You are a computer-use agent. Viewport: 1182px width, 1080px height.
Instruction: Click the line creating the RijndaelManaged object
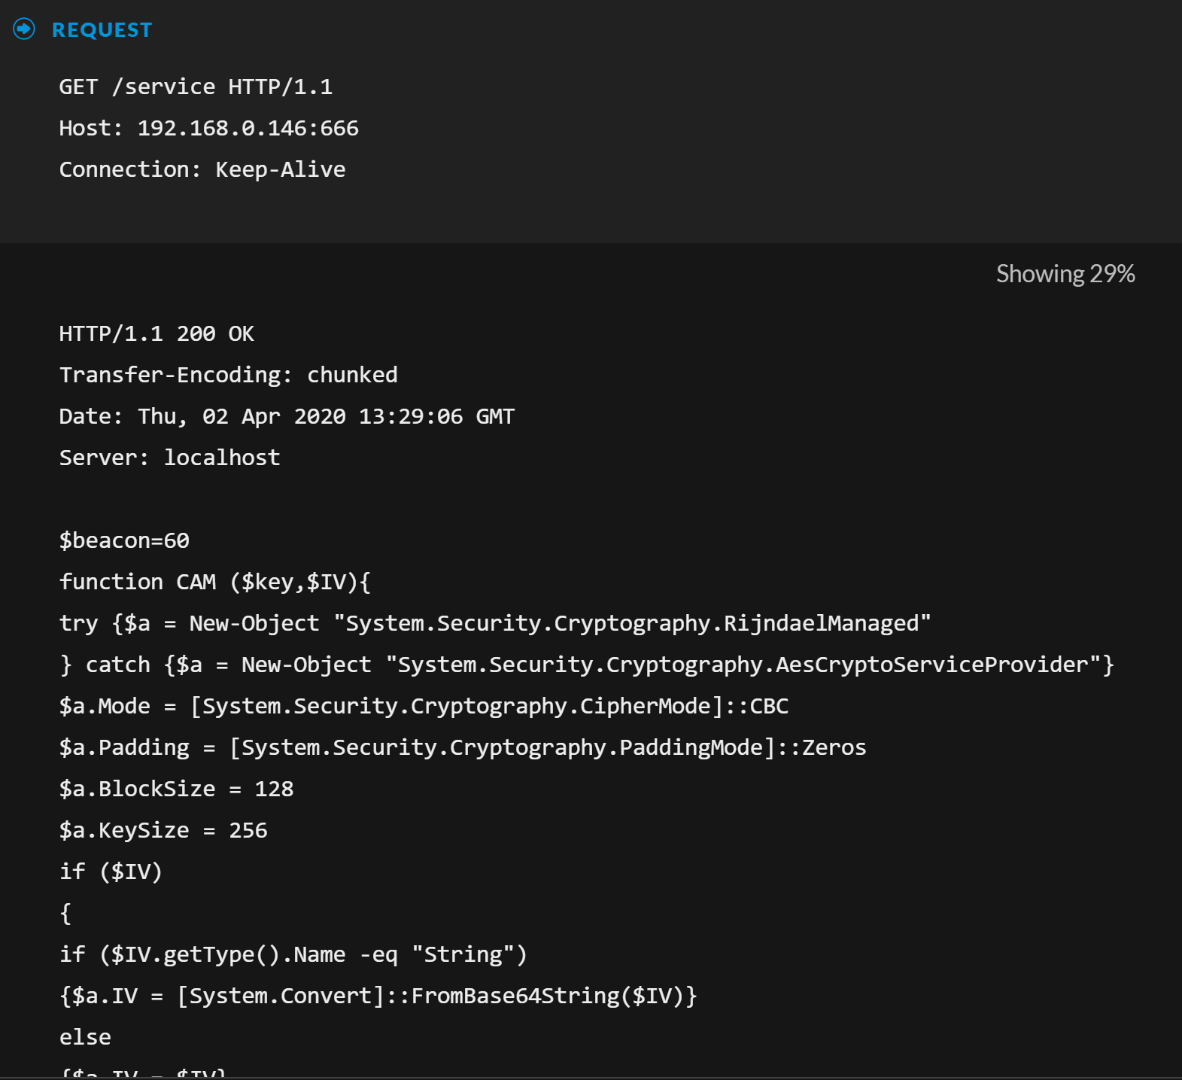495,624
